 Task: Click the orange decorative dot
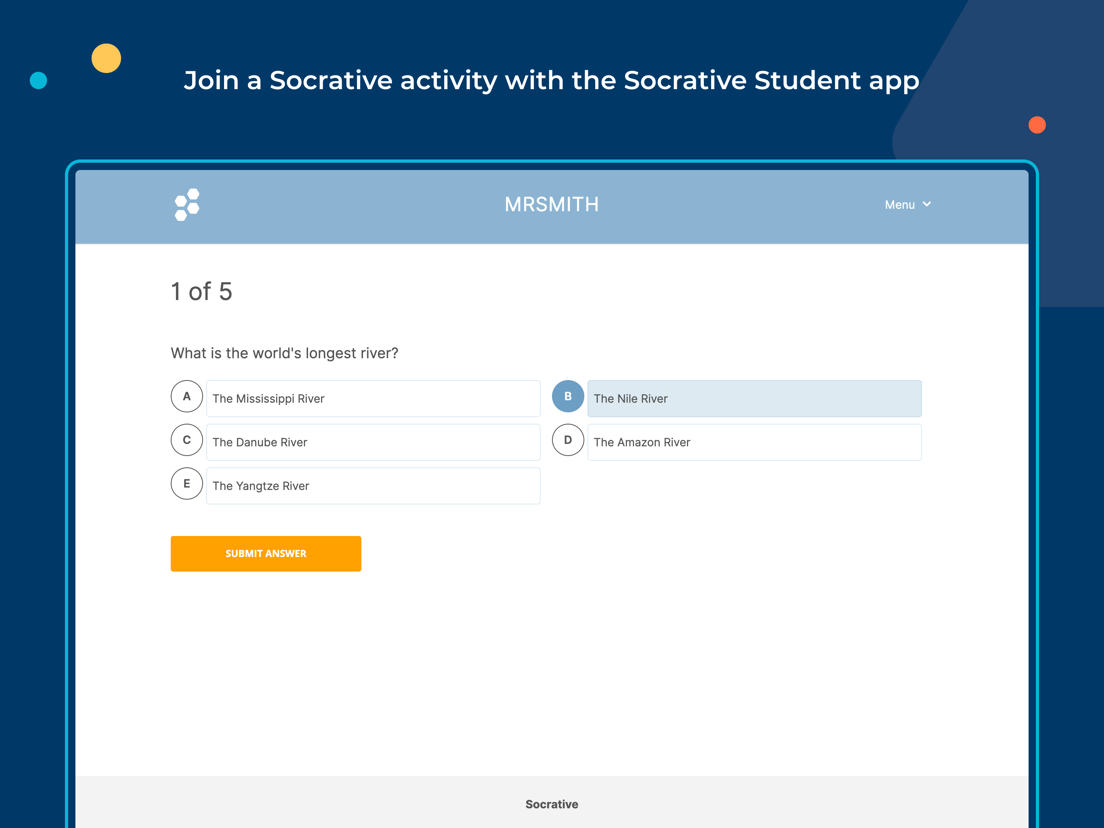1037,125
